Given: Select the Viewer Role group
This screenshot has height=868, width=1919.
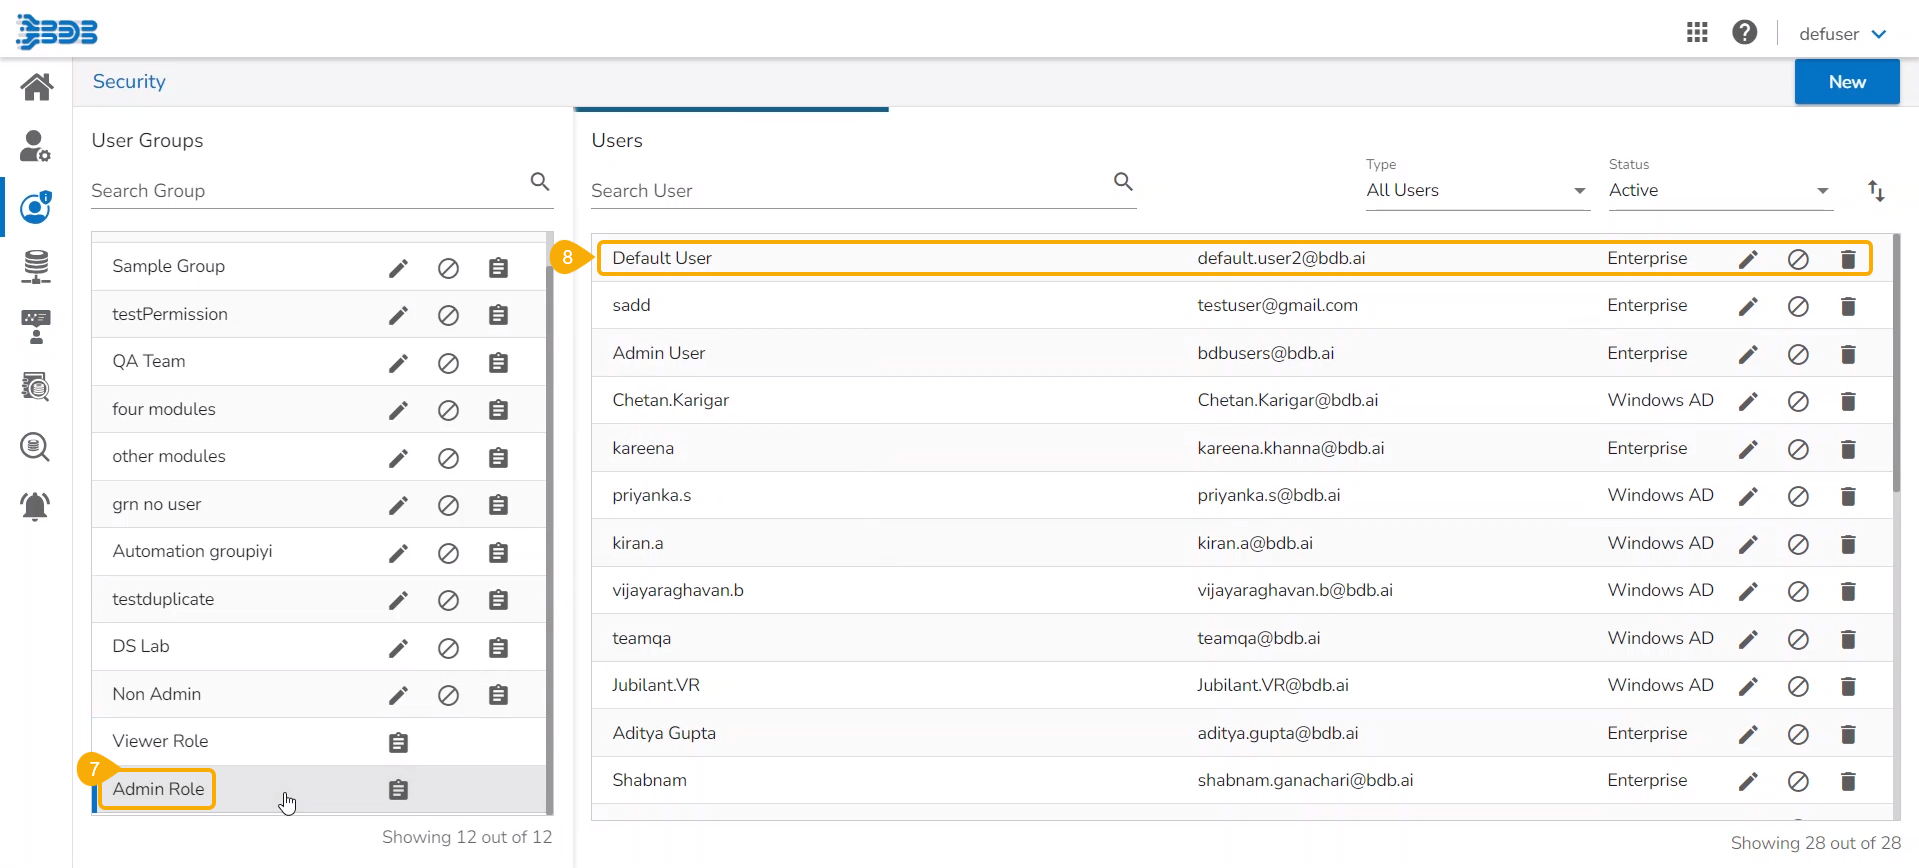Looking at the screenshot, I should coord(161,741).
